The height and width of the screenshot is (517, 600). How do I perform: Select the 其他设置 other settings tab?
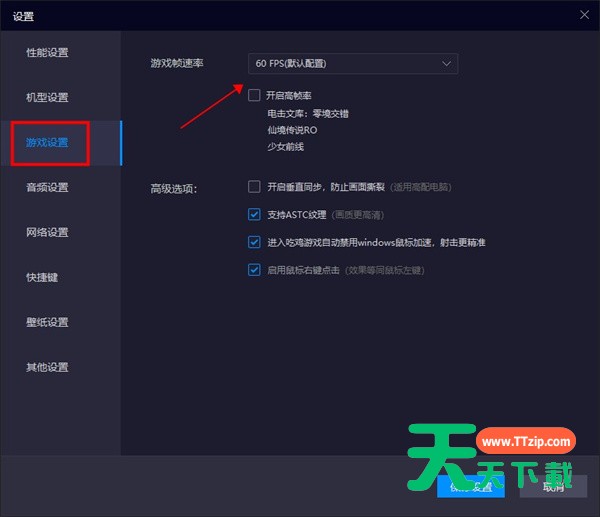47,367
